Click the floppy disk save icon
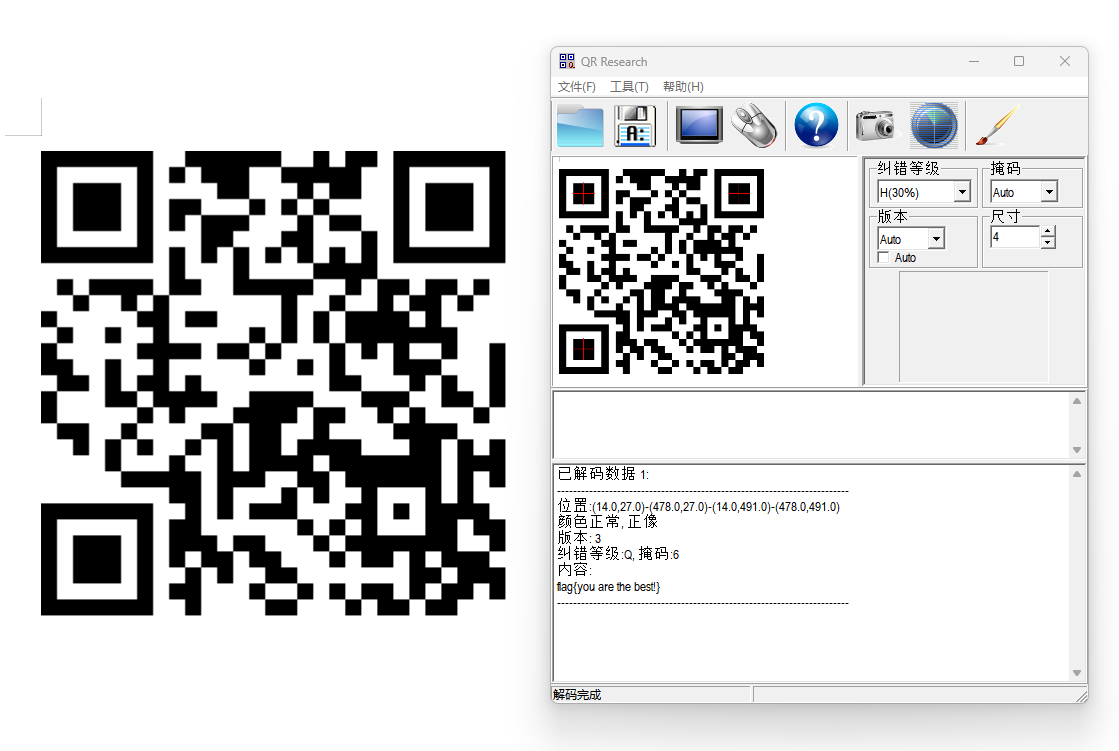 [x=634, y=126]
